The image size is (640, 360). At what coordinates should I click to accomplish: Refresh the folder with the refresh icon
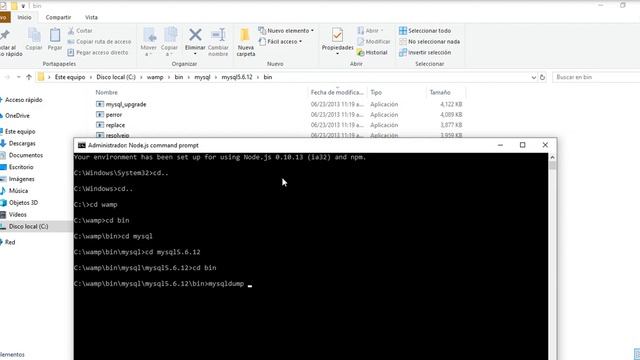click(x=542, y=77)
